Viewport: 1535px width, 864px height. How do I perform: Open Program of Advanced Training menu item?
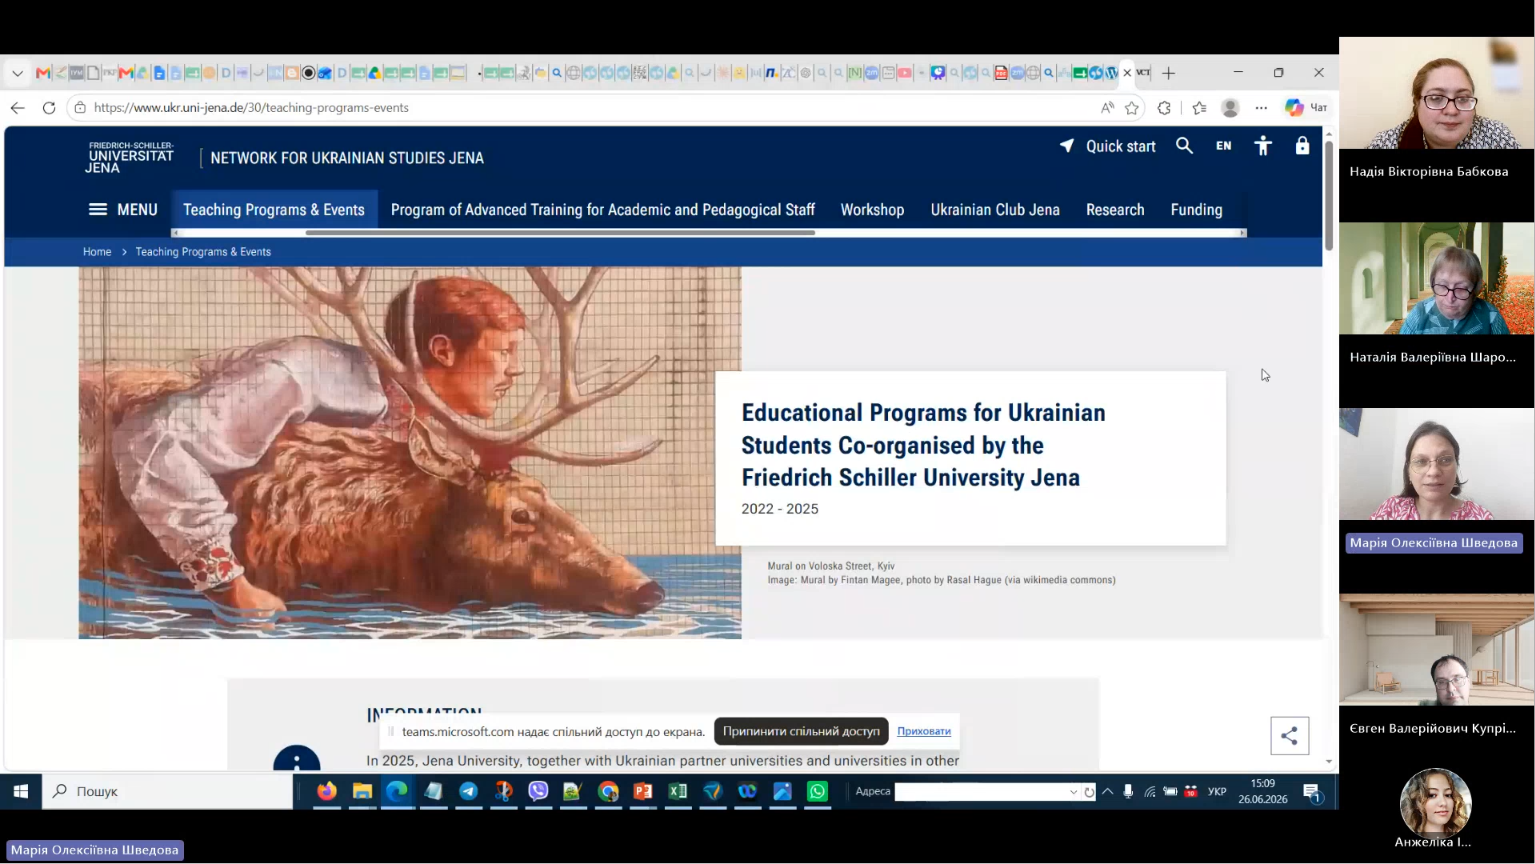pos(603,209)
